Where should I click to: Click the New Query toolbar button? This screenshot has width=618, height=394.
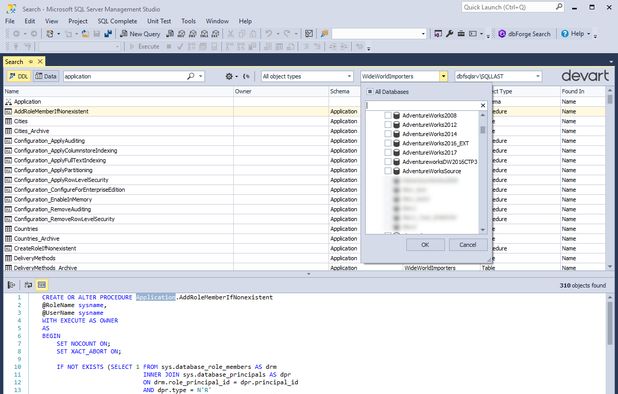pyautogui.click(x=140, y=34)
